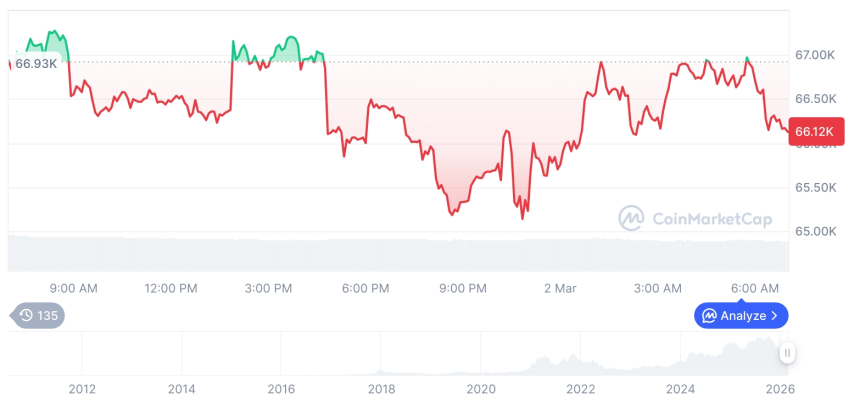This screenshot has height=401, width=860.
Task: Click the 9:00 PM time axis label
Action: point(463,289)
